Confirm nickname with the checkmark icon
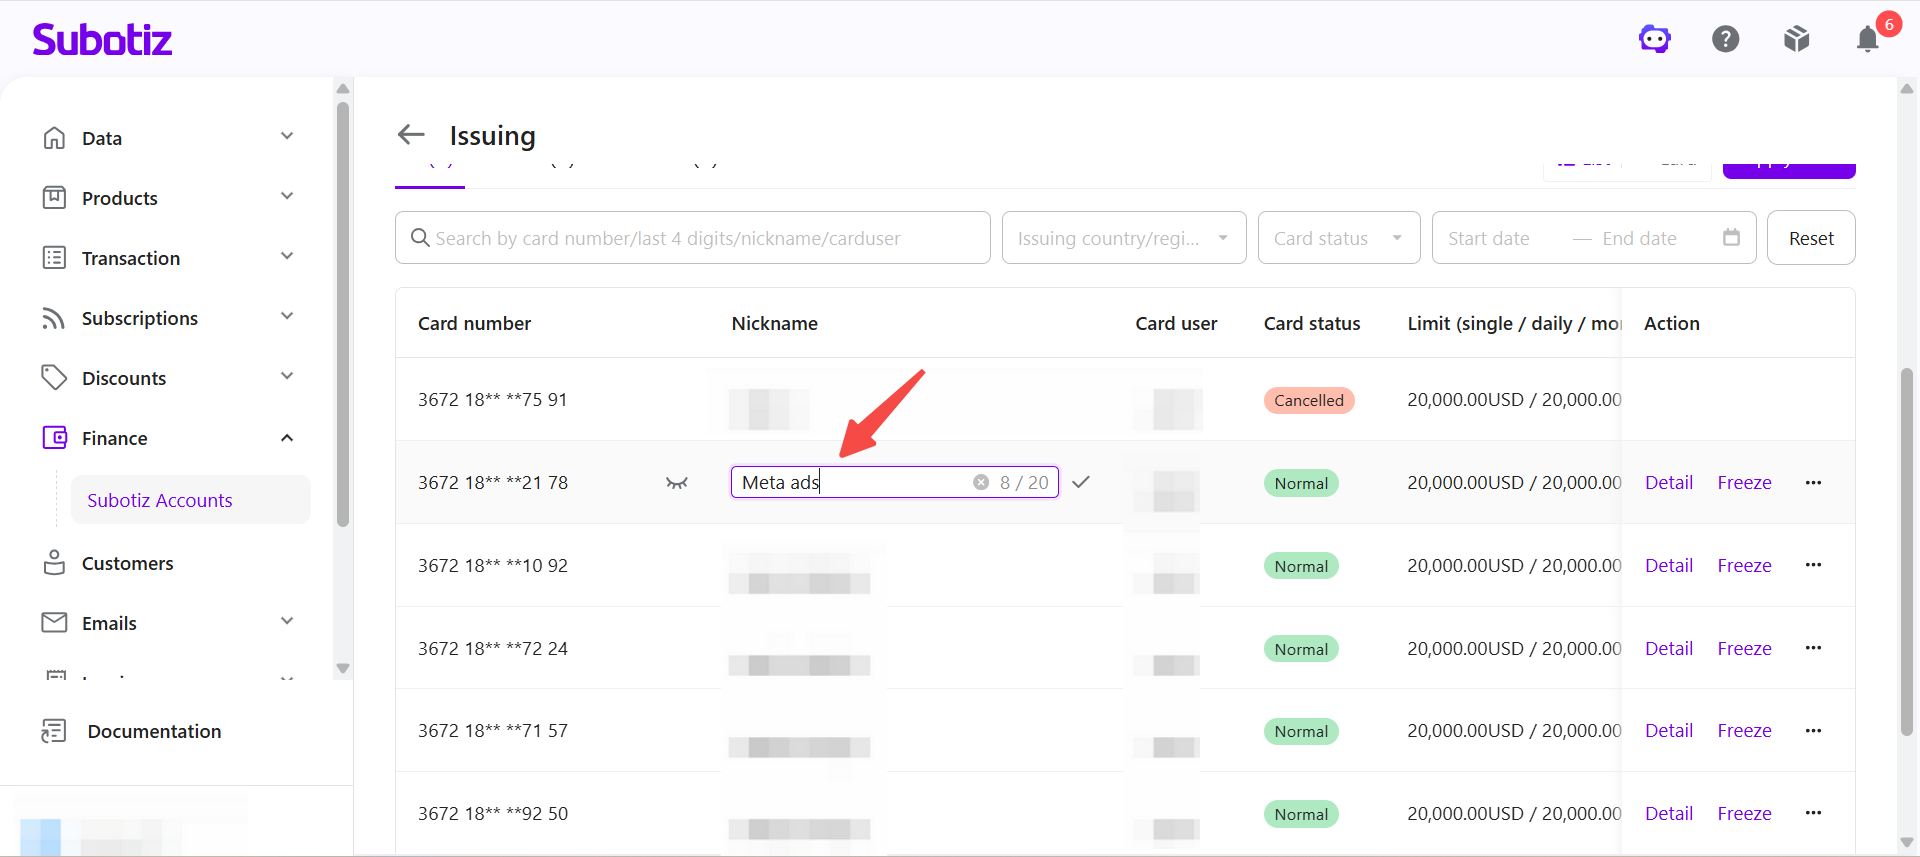This screenshot has width=1920, height=857. [x=1081, y=482]
